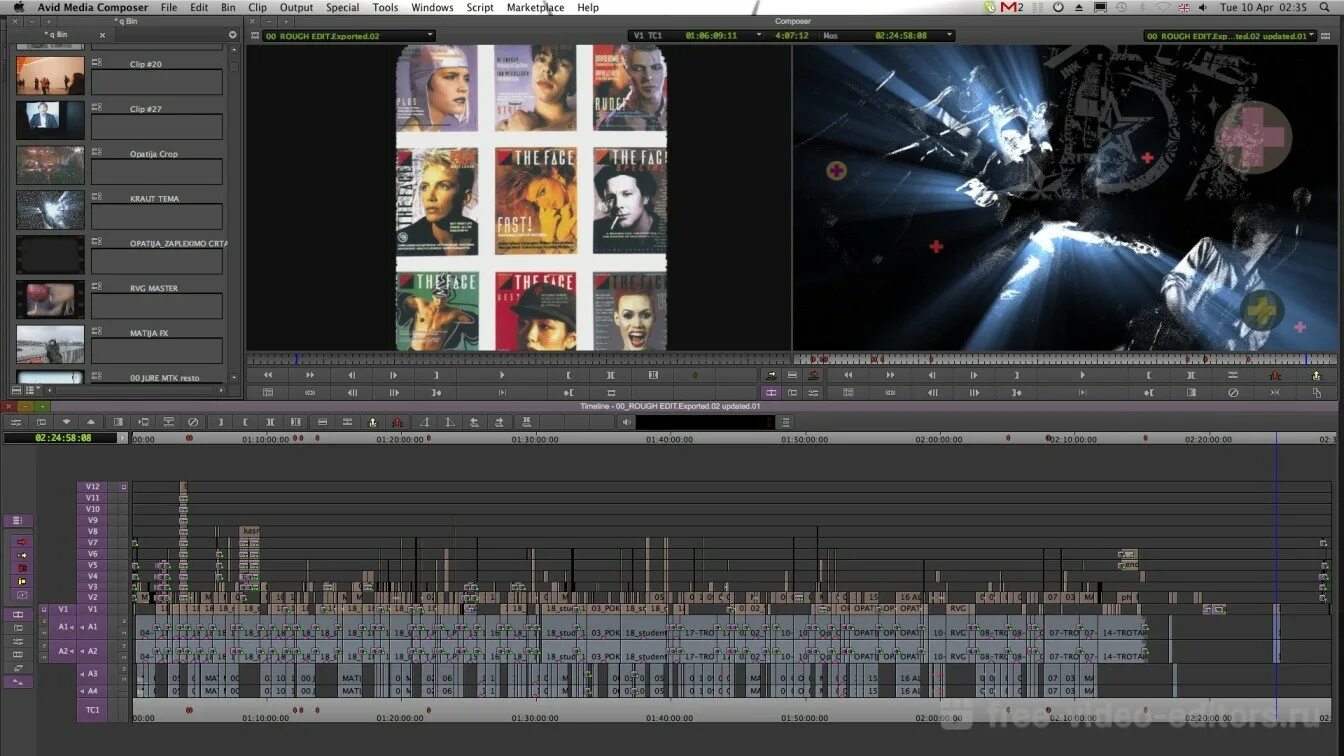Fast forward in the source monitor

tap(309, 375)
